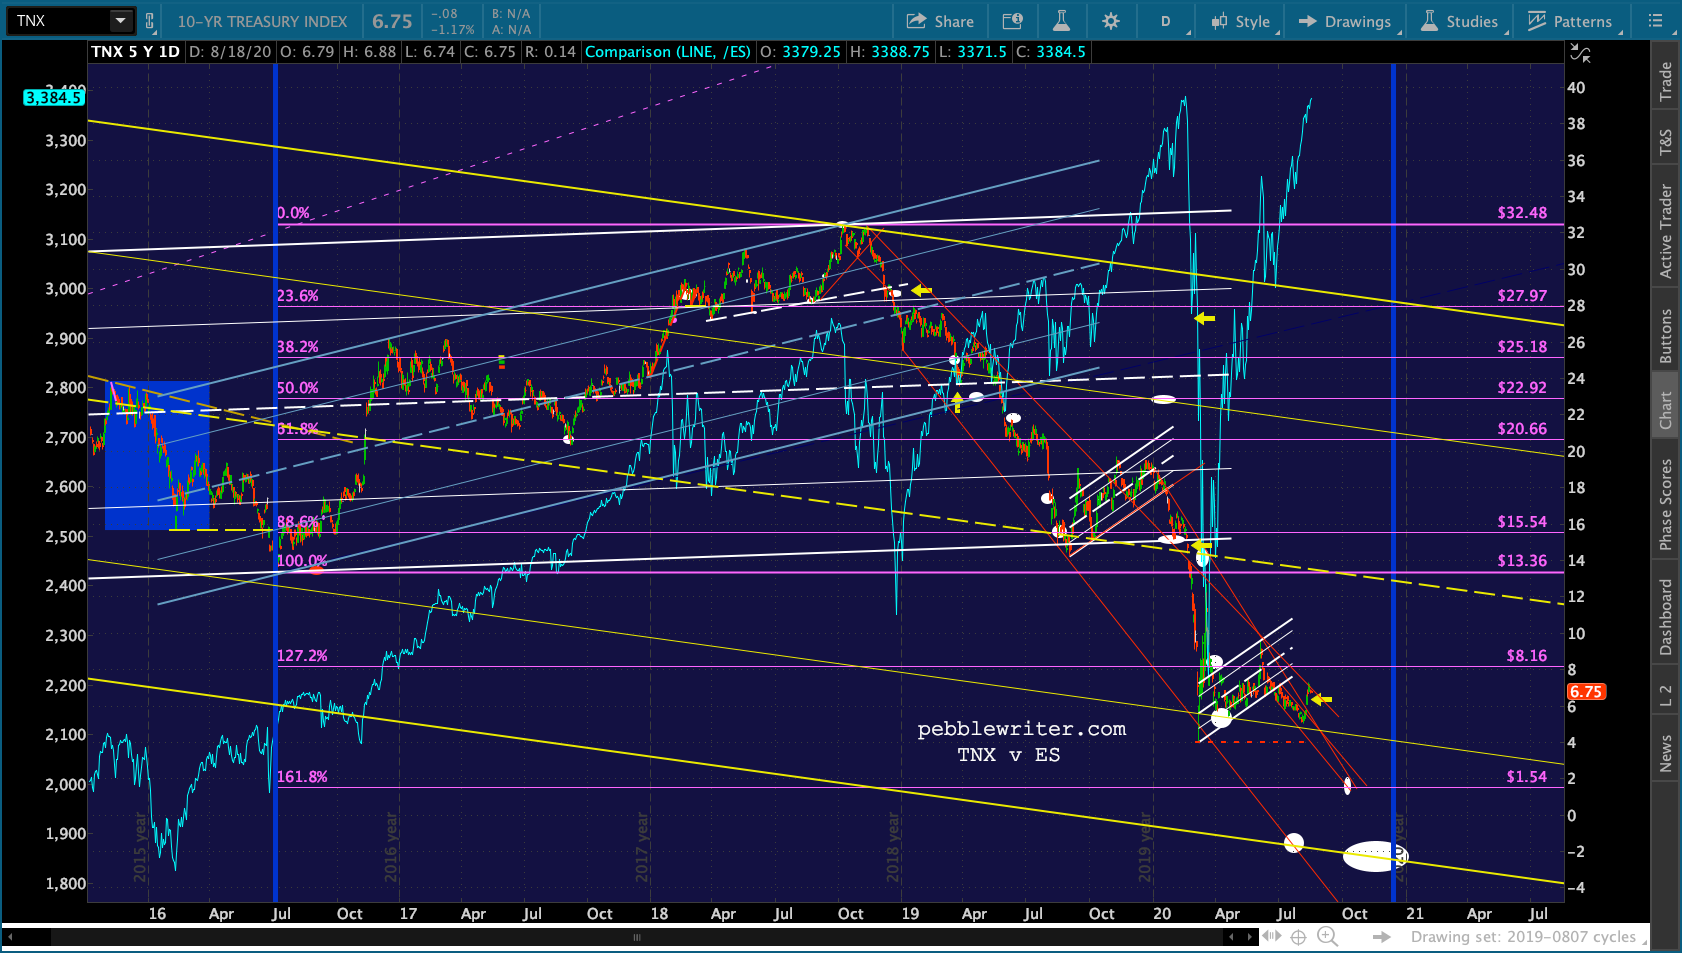Screen dimensions: 1682x953
Task: Click the $8.16 Fibonacci level label
Action: click(x=1527, y=655)
